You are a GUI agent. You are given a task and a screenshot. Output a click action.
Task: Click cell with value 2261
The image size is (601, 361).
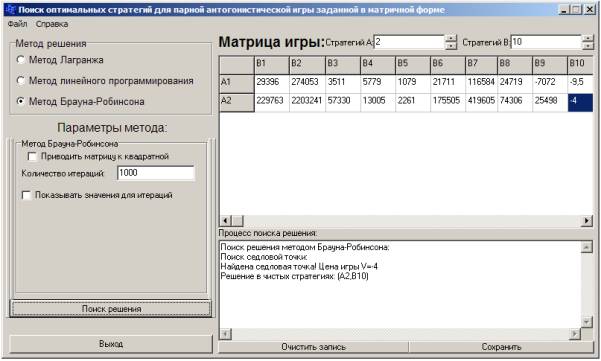413,103
